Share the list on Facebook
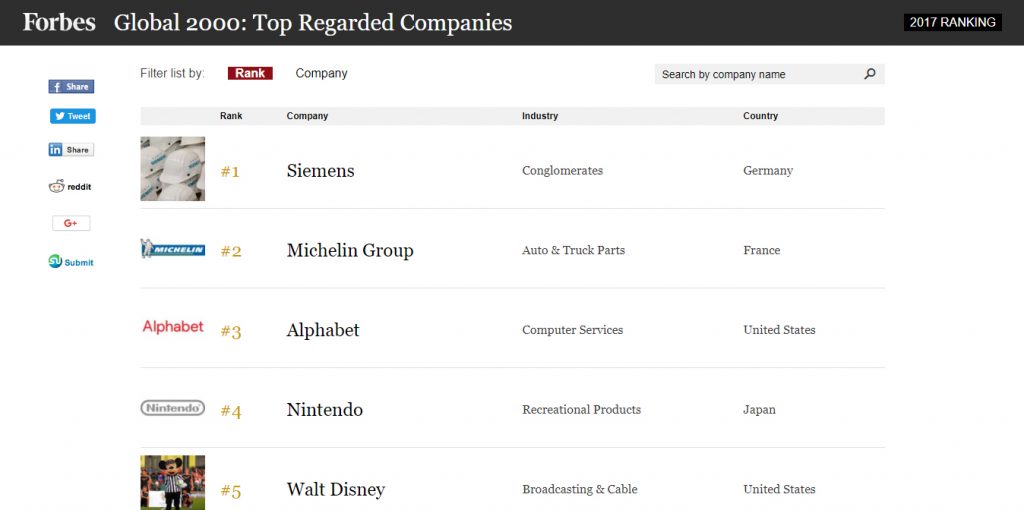Screen dimensions: 1024x510 pos(71,87)
